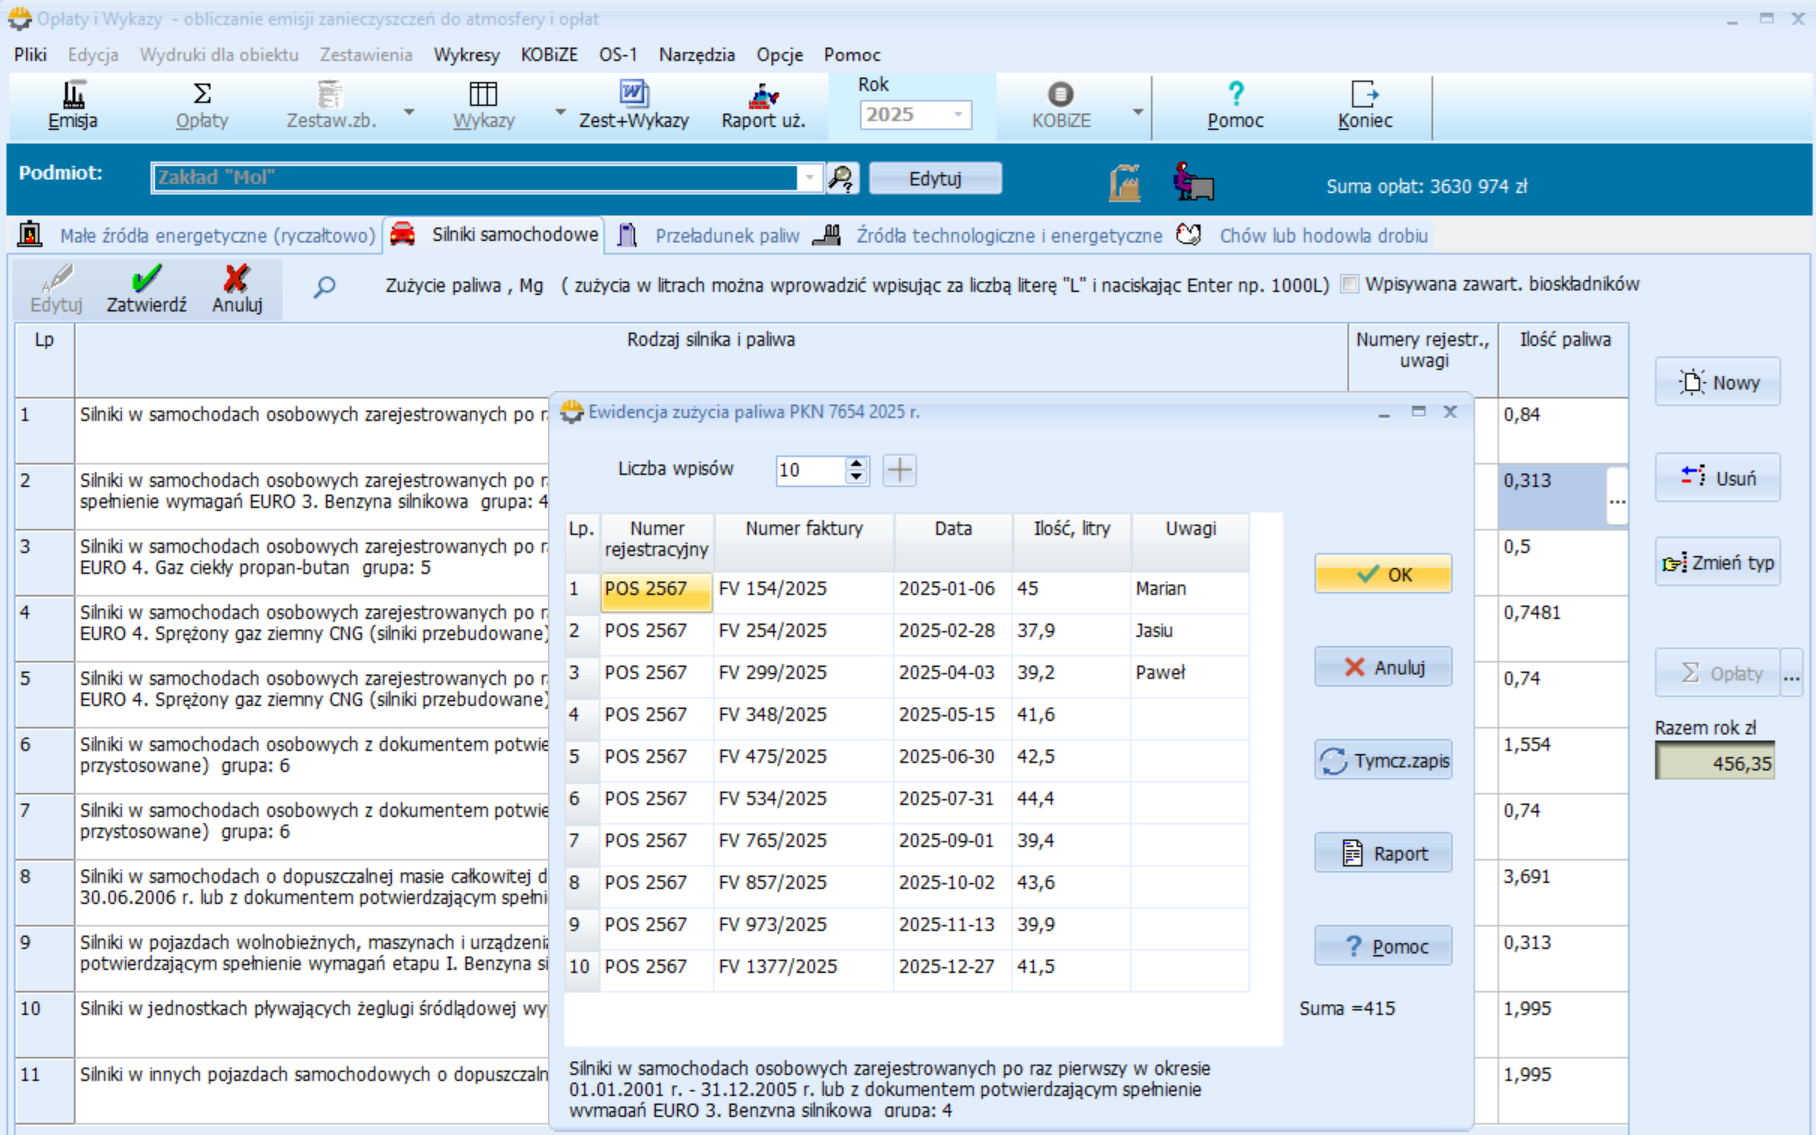Click the search binoculars icon next to Podmiot
This screenshot has width=1816, height=1135.
tap(842, 179)
